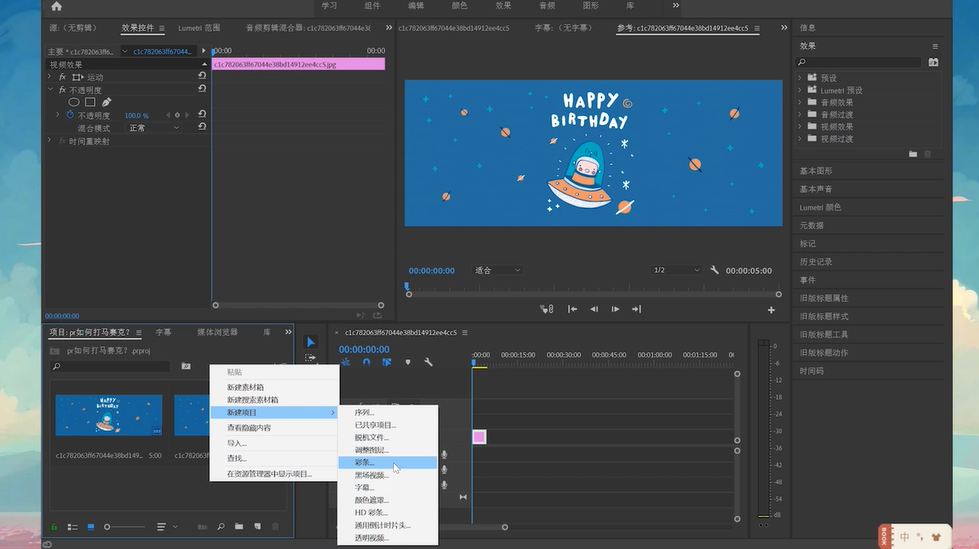Click Automate to Sequence icon

click(x=202, y=527)
